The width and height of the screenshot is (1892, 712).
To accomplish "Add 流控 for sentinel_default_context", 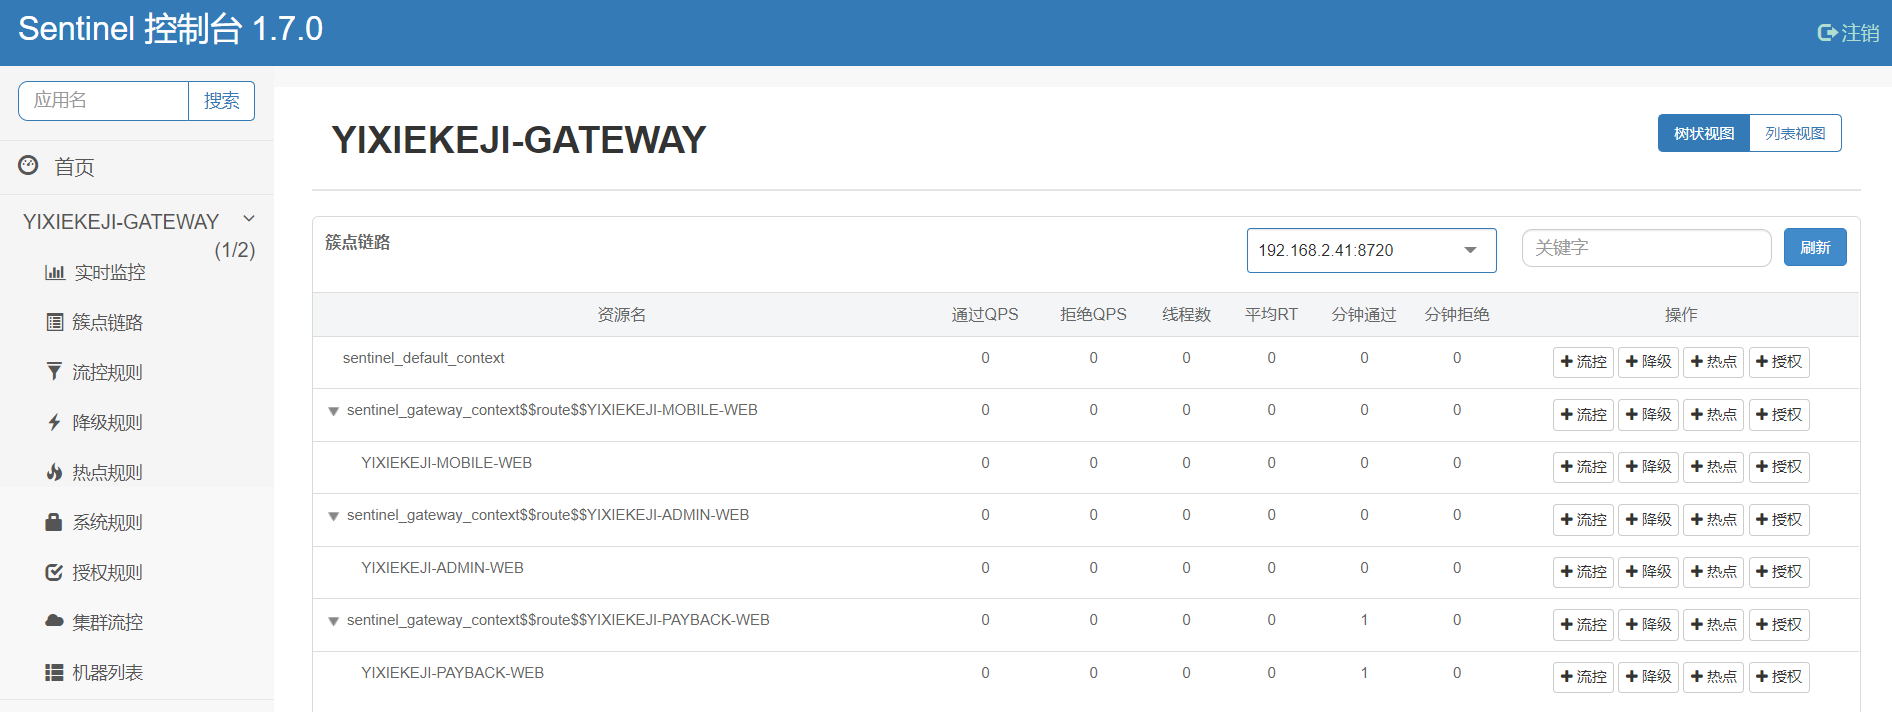I will (1583, 362).
